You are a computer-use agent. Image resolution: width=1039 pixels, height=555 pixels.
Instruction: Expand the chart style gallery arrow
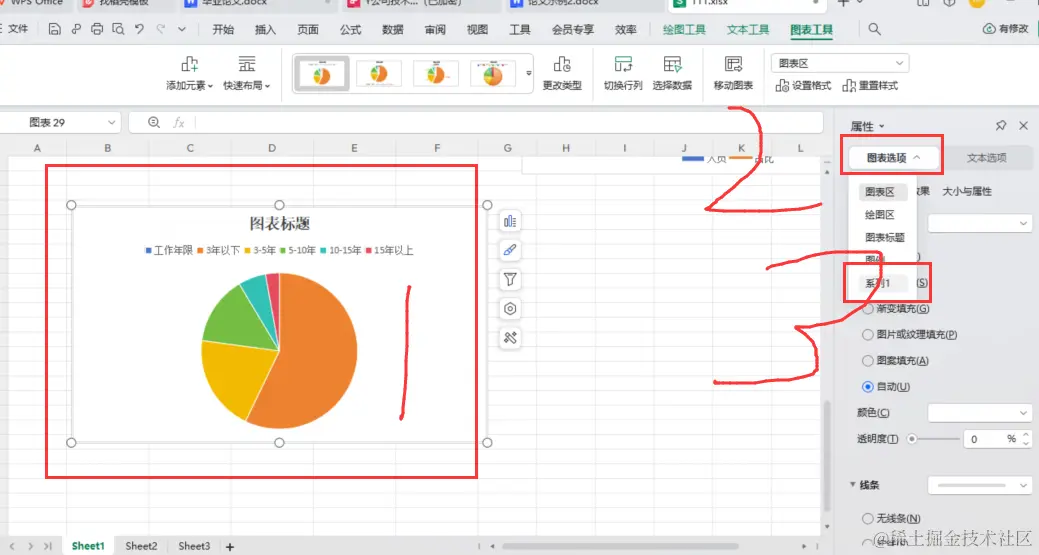click(x=529, y=74)
